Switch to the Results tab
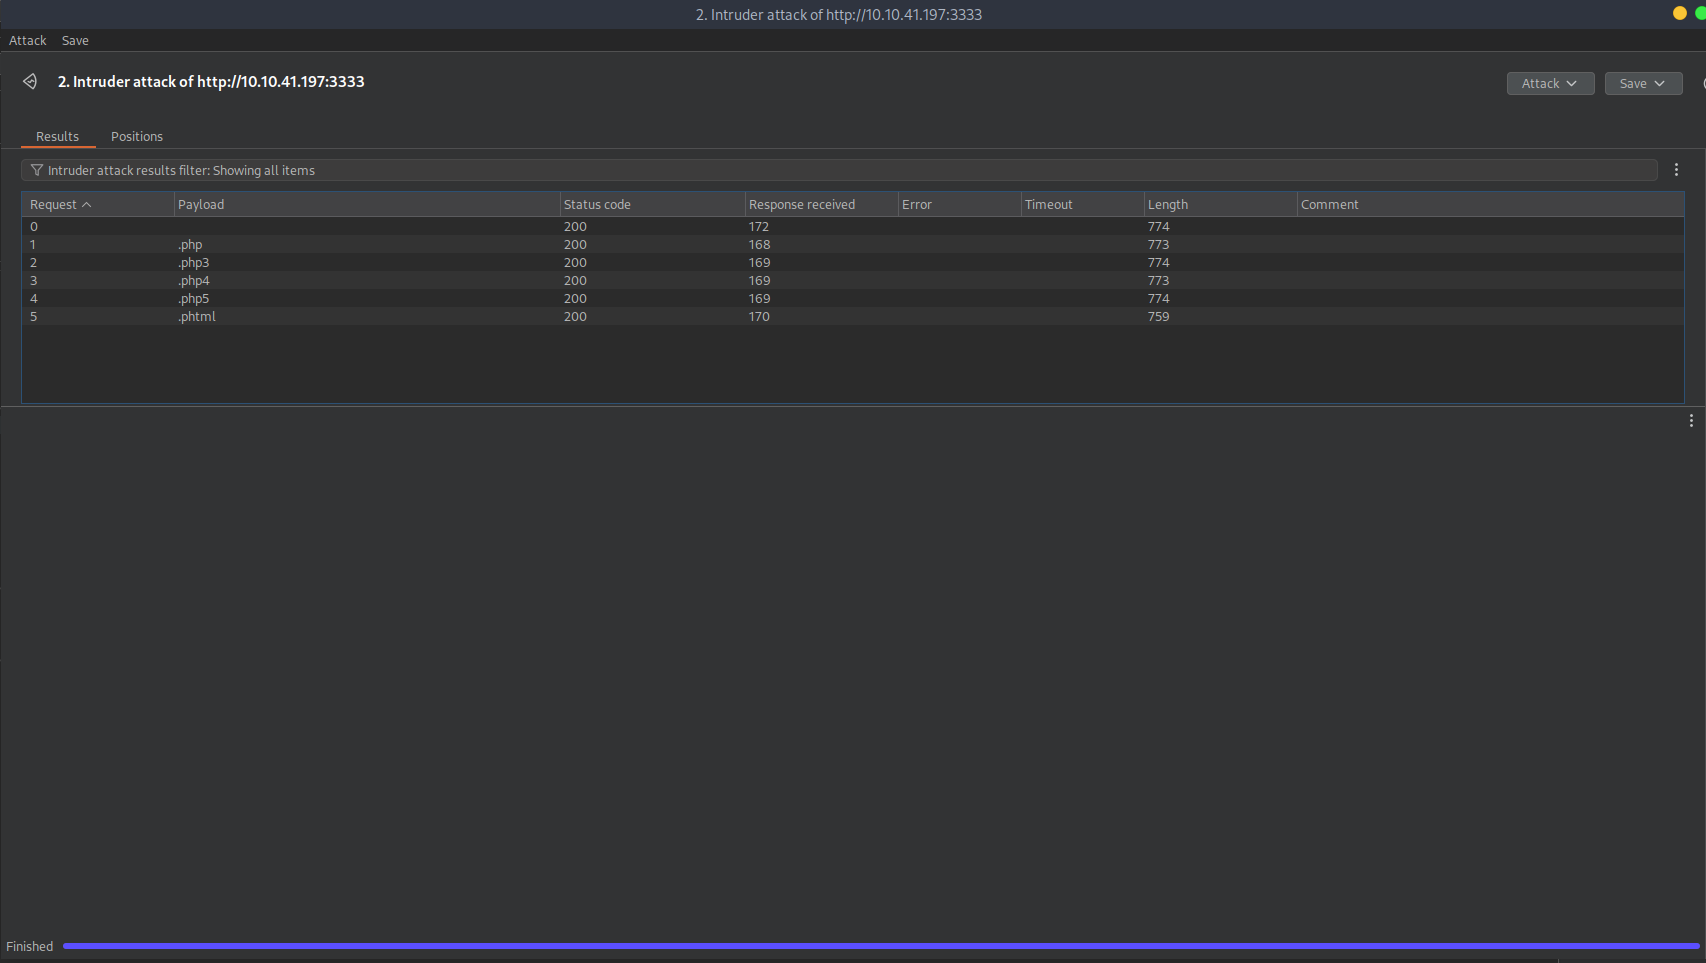 point(57,137)
